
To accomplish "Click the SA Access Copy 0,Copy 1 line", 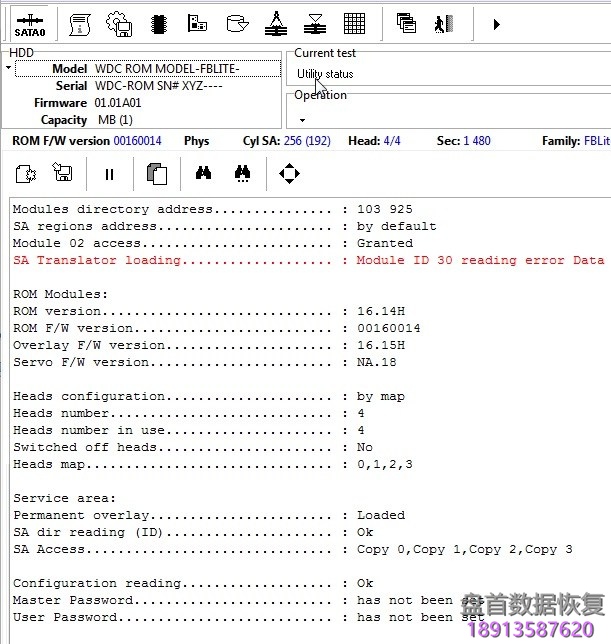I will click(292, 550).
